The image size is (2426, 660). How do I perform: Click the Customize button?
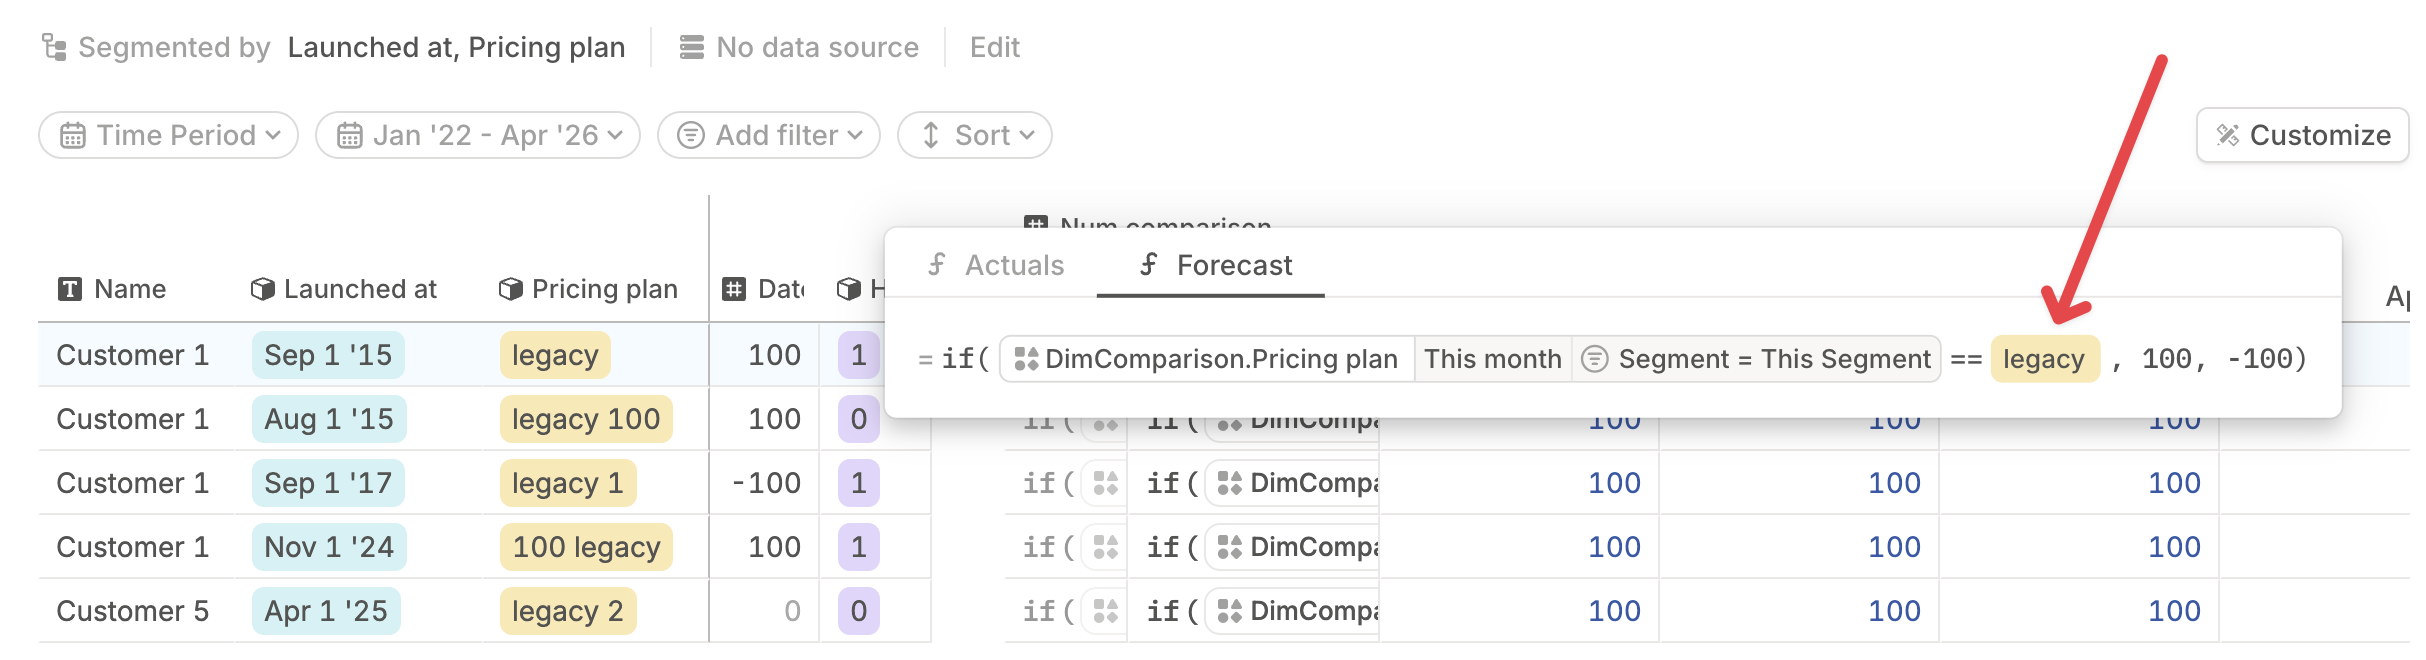click(2303, 135)
